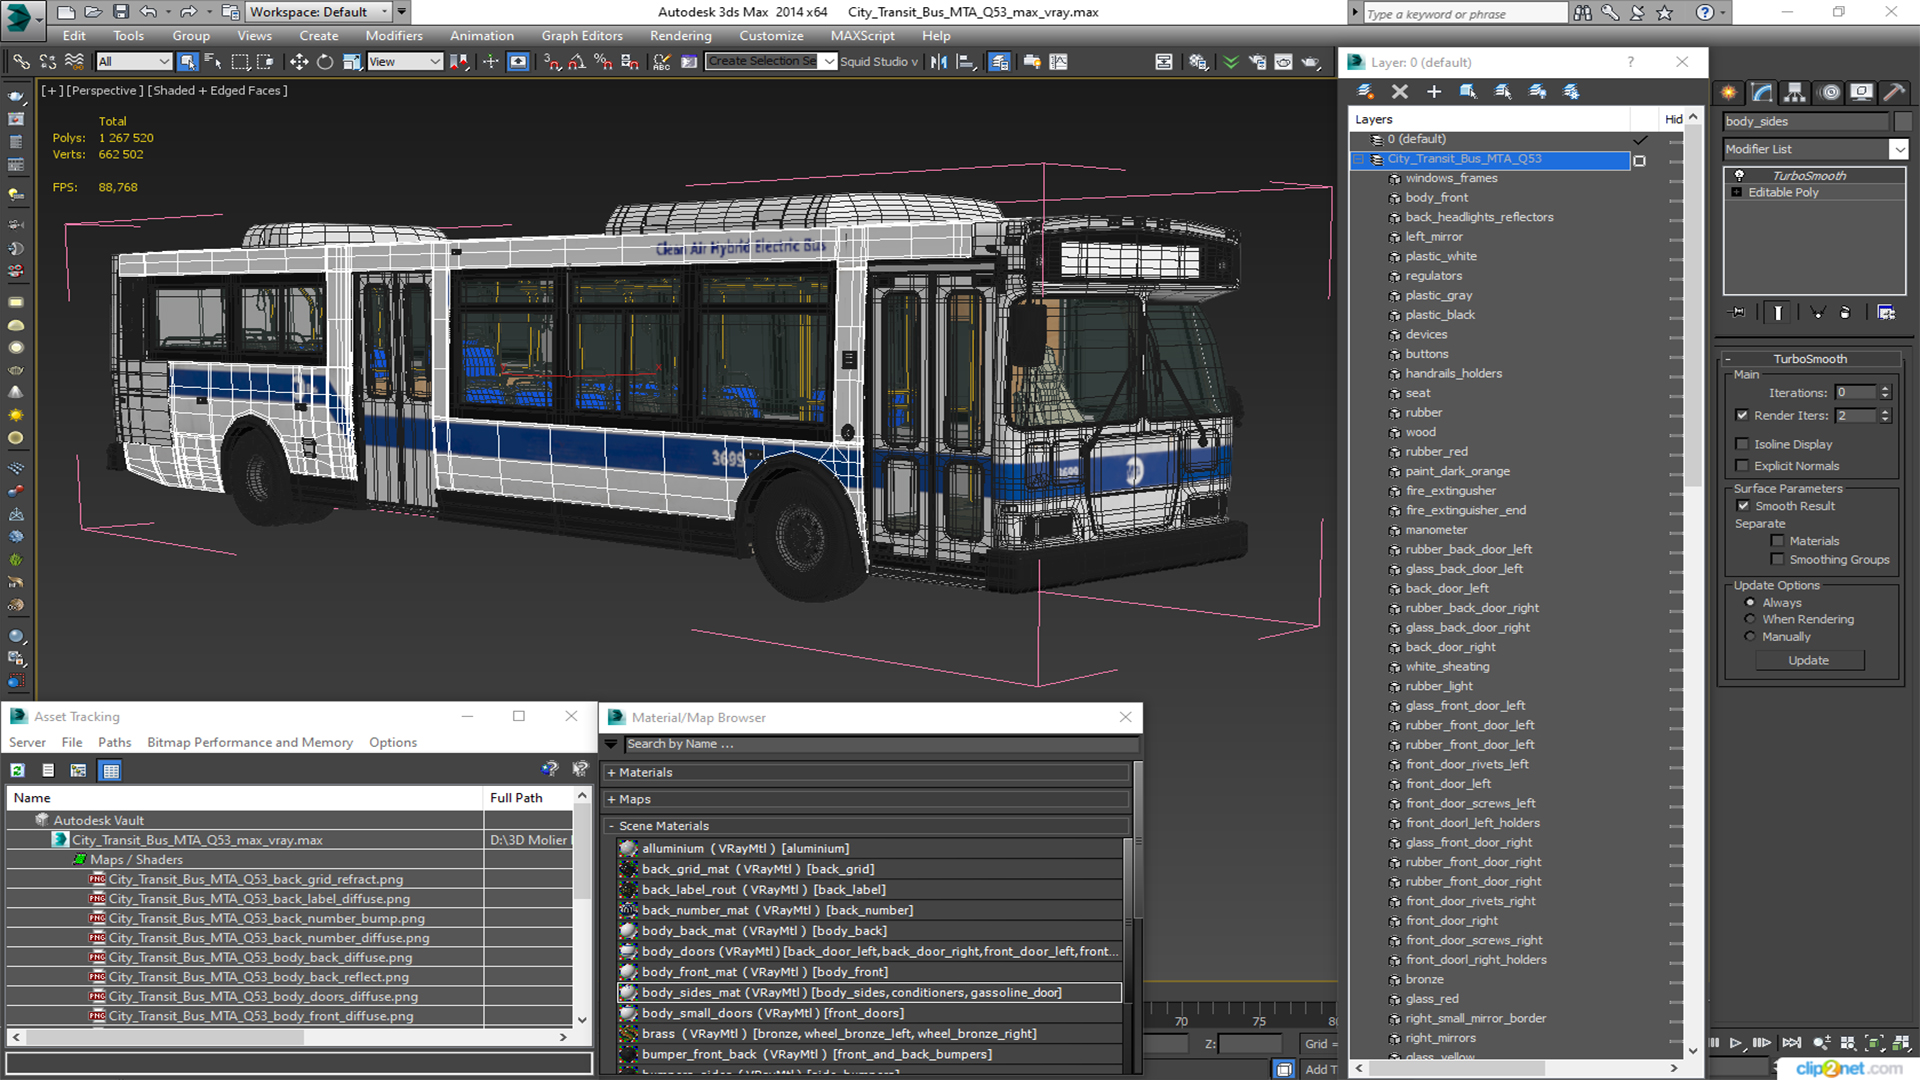
Task: Click the Play Animation button
Action: 1736,1043
